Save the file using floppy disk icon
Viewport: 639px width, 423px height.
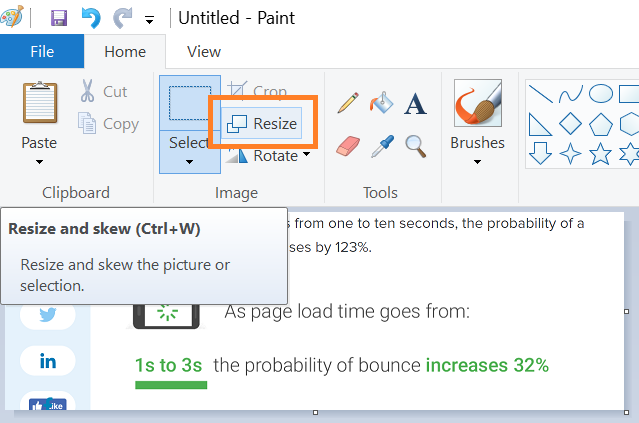point(59,18)
